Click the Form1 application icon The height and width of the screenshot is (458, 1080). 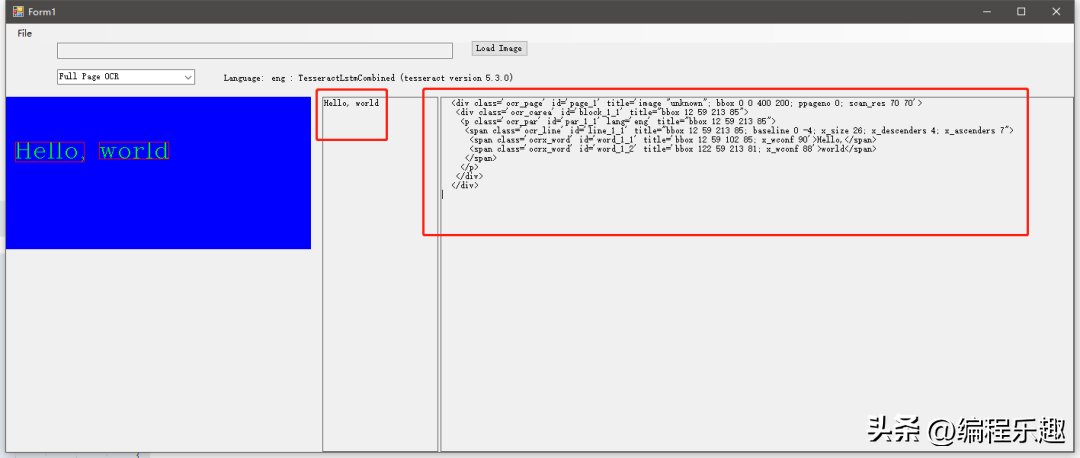[17, 11]
